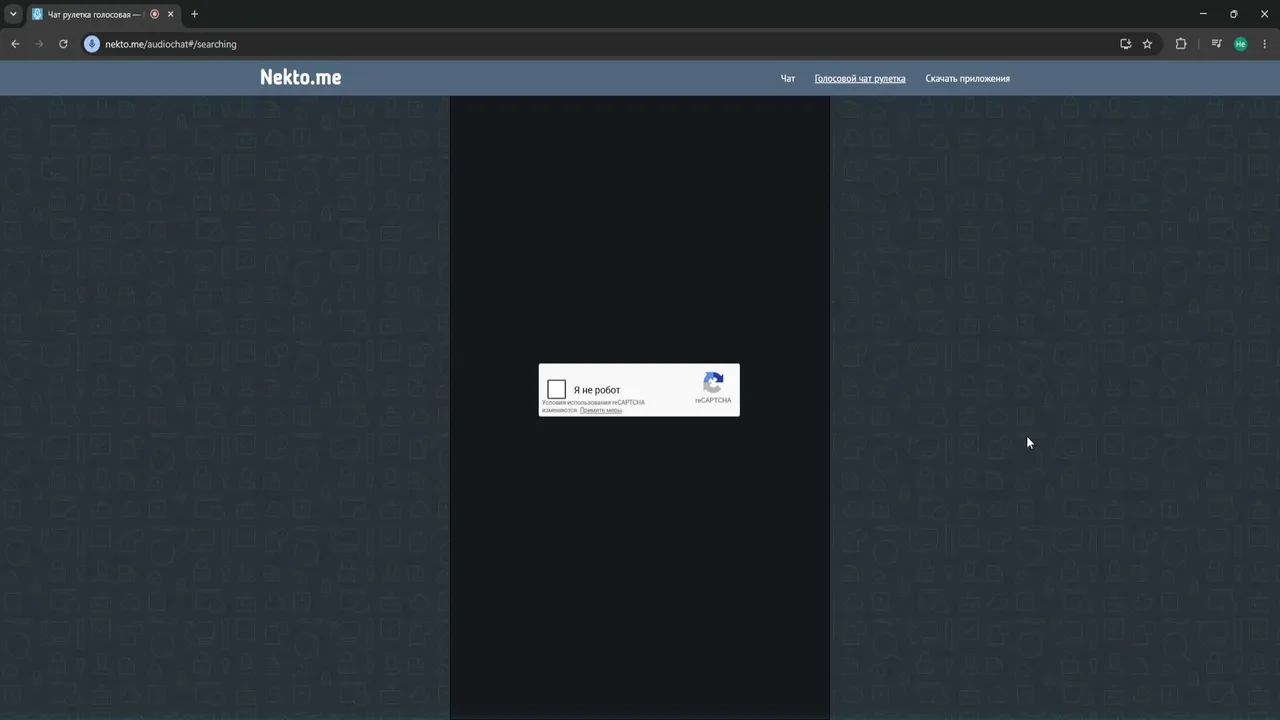Open 'Голосовой чат рулетка' navigation link

coord(860,78)
